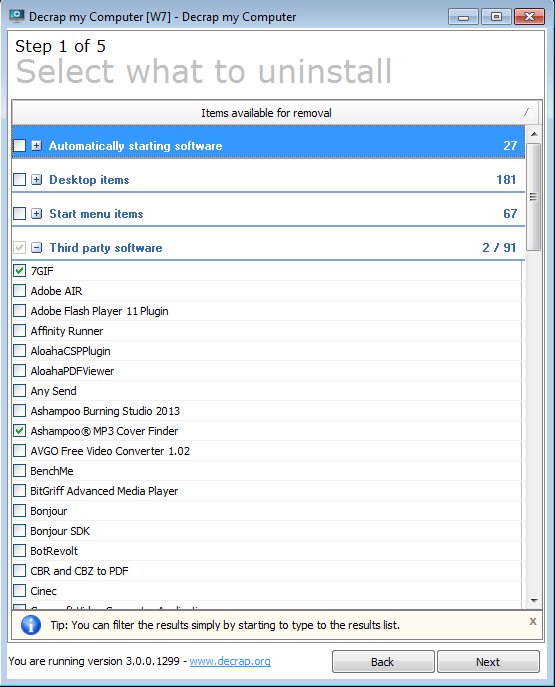Click the blue info tip icon
Viewport: 555px width, 687px height.
click(x=31, y=625)
